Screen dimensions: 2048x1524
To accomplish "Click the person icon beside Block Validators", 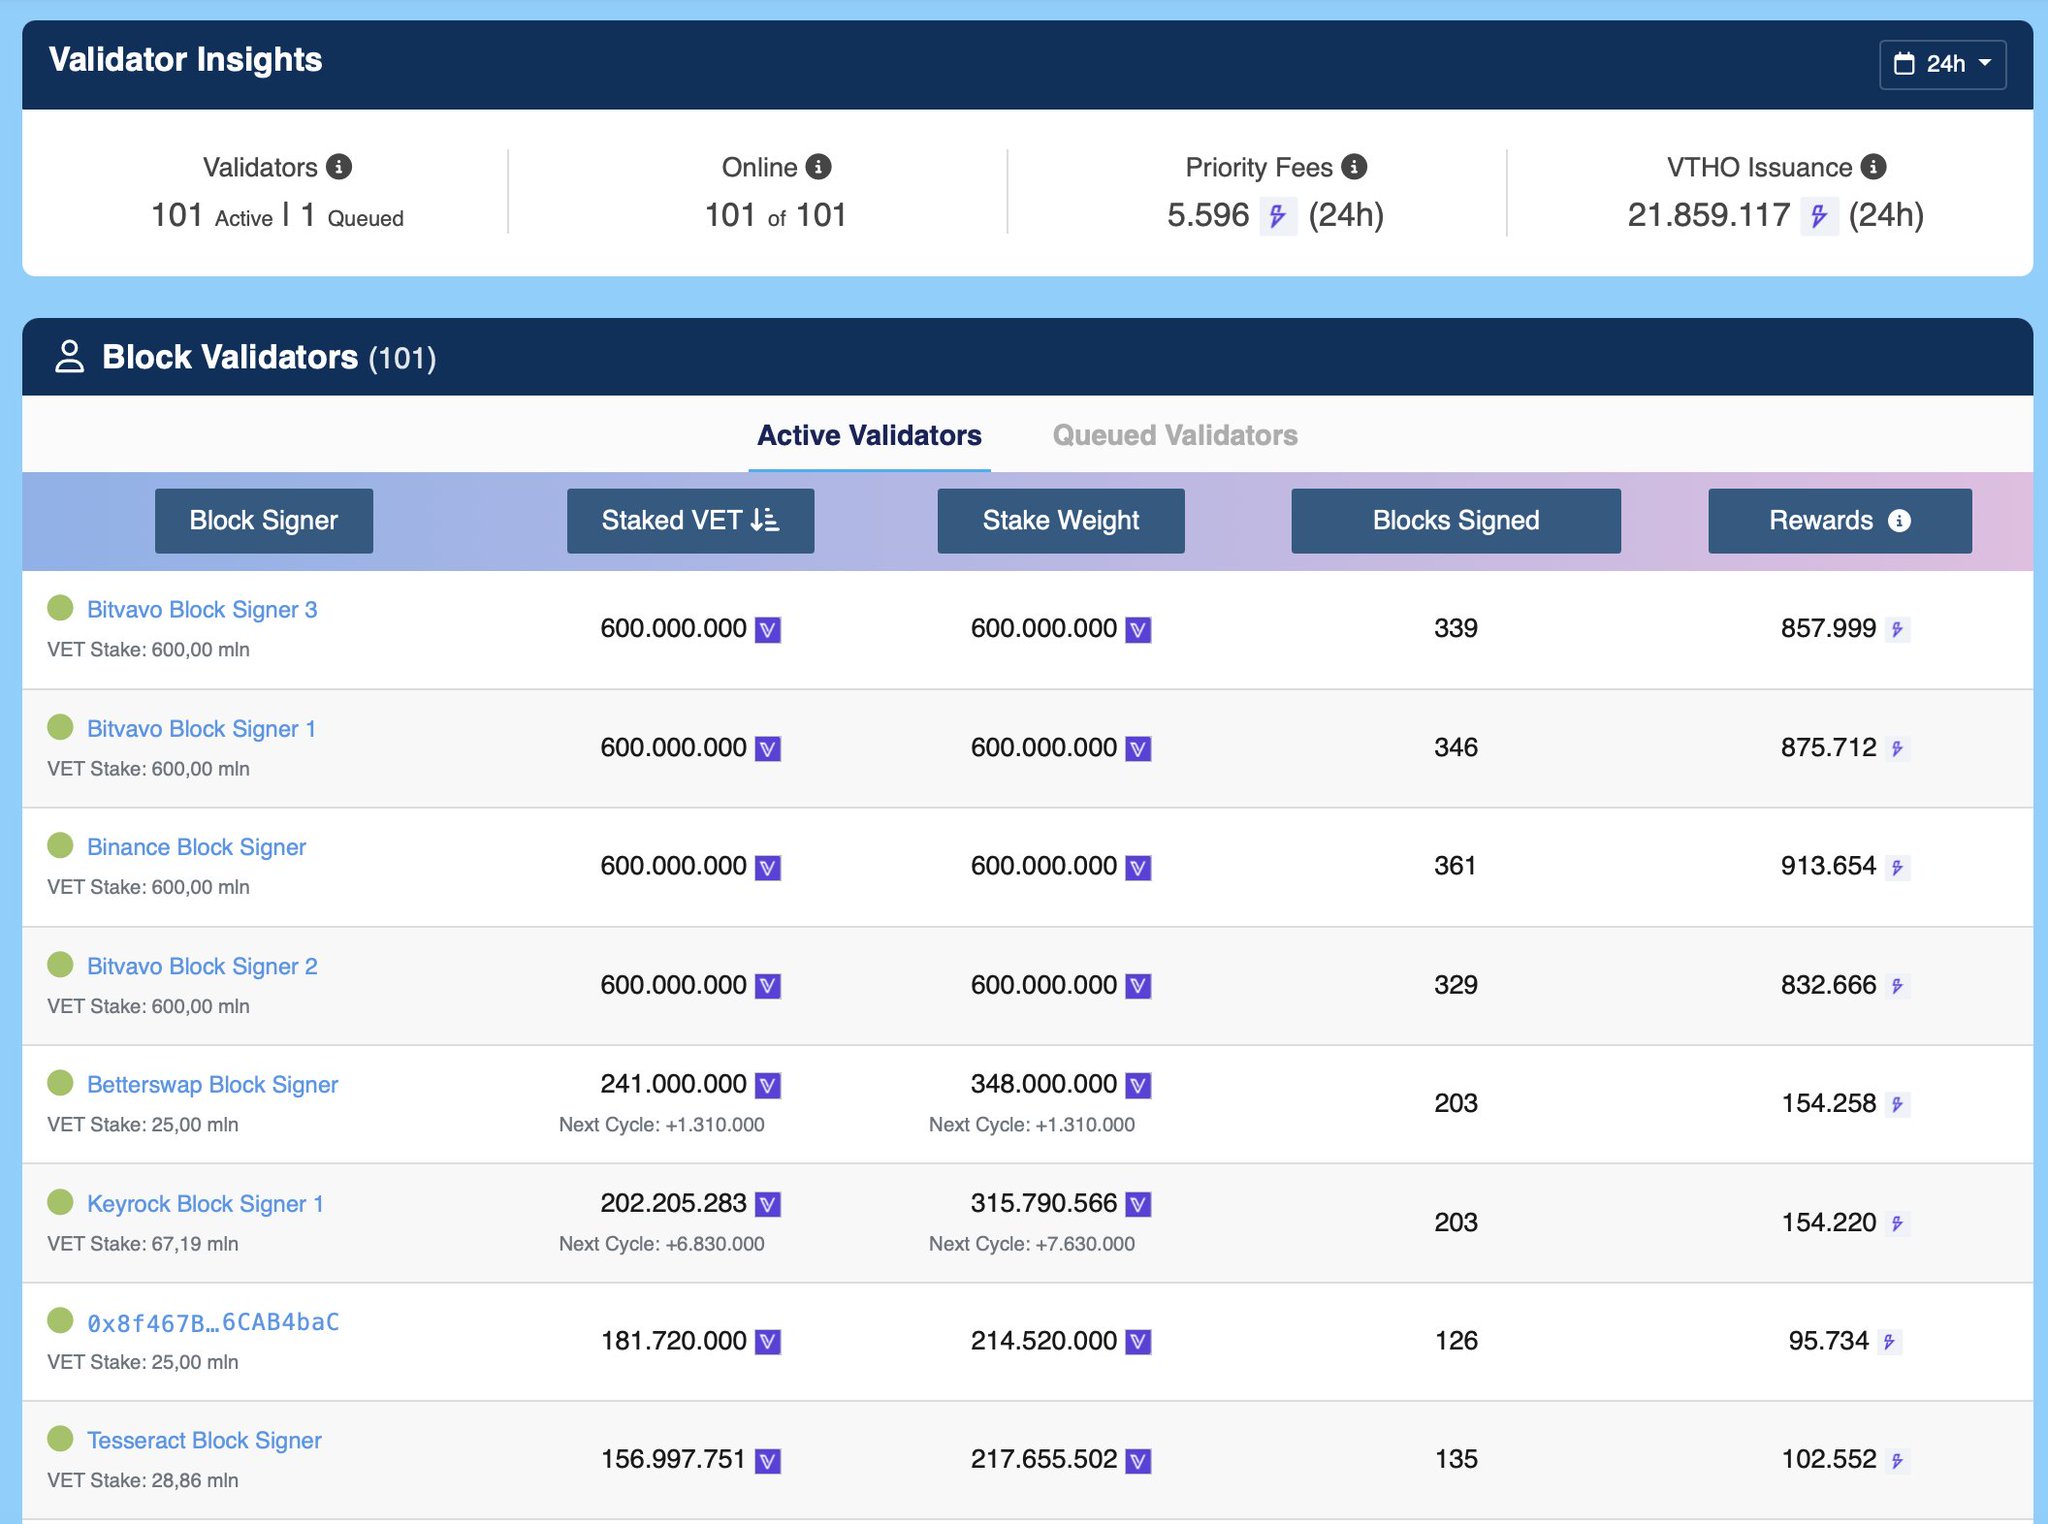I will click(x=69, y=357).
